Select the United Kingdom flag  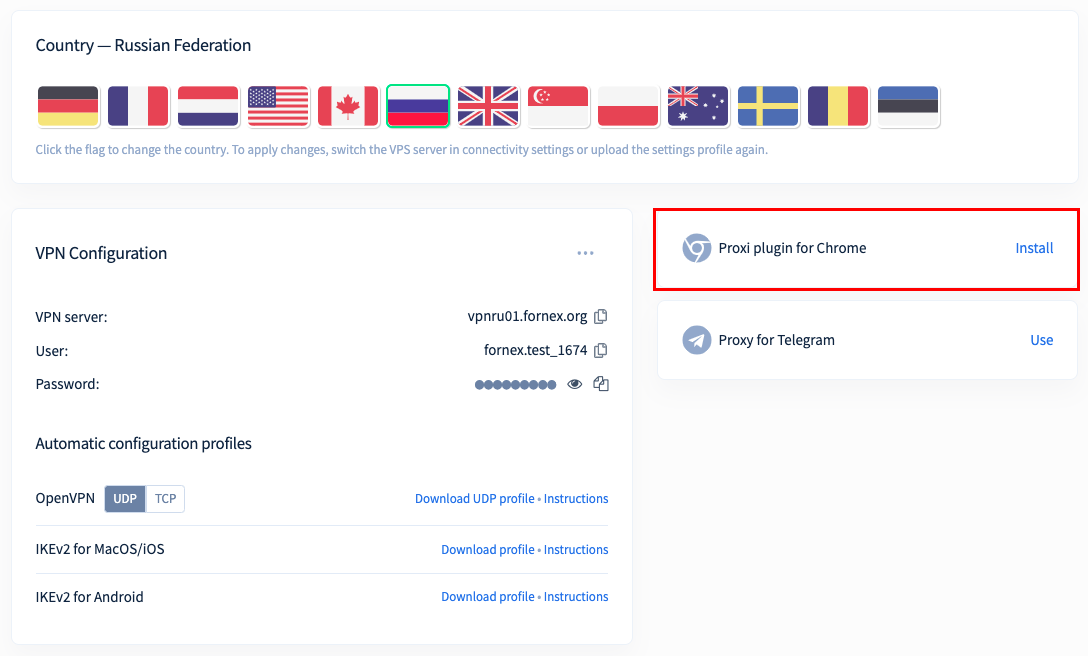[488, 106]
